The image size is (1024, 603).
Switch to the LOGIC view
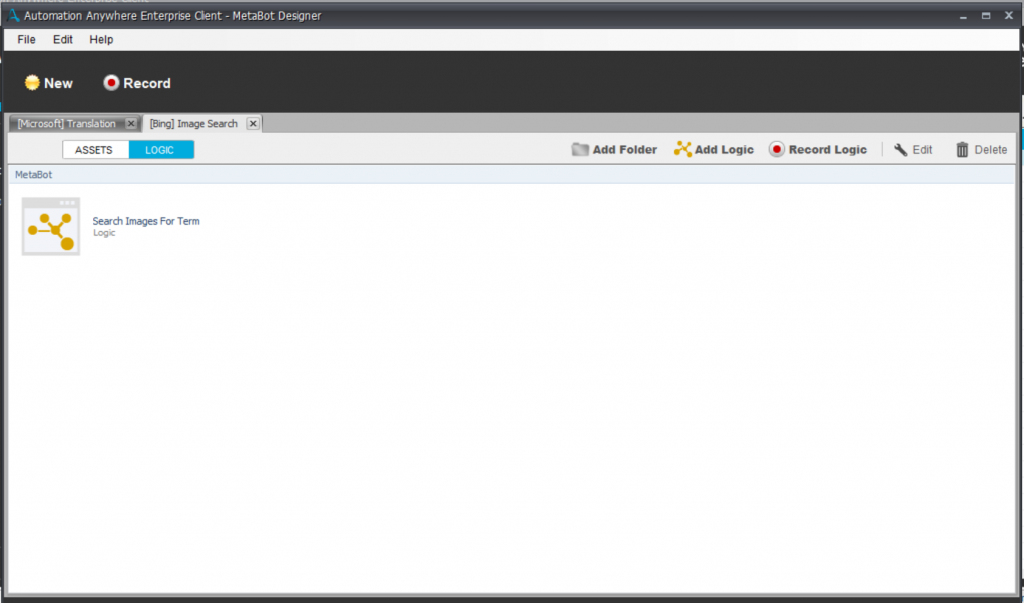(161, 150)
